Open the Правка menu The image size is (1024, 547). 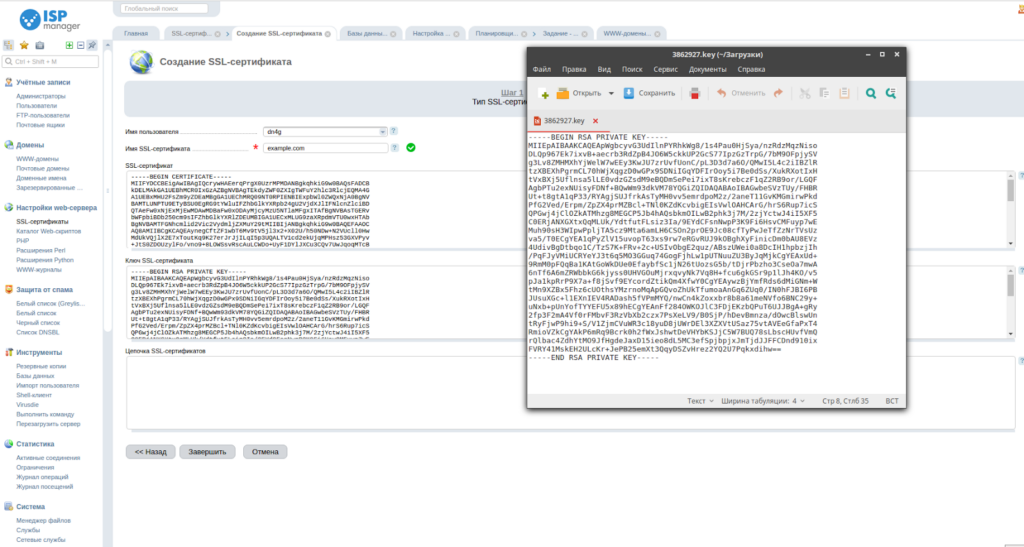click(x=574, y=69)
